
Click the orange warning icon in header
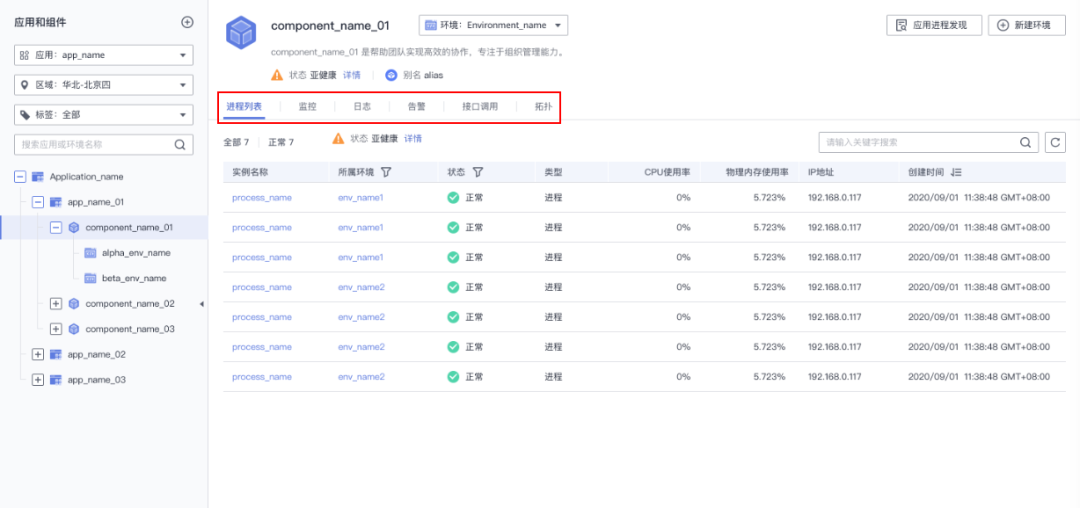[x=277, y=75]
